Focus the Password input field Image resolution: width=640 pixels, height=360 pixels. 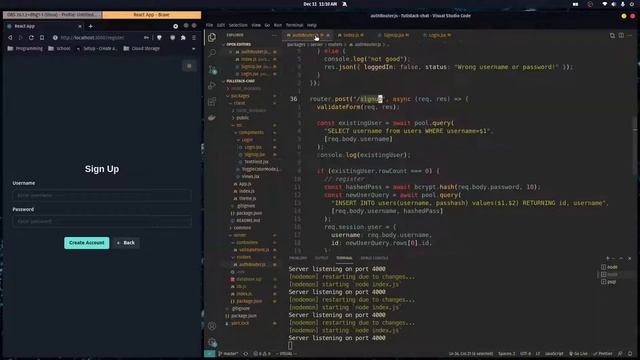tap(102, 221)
